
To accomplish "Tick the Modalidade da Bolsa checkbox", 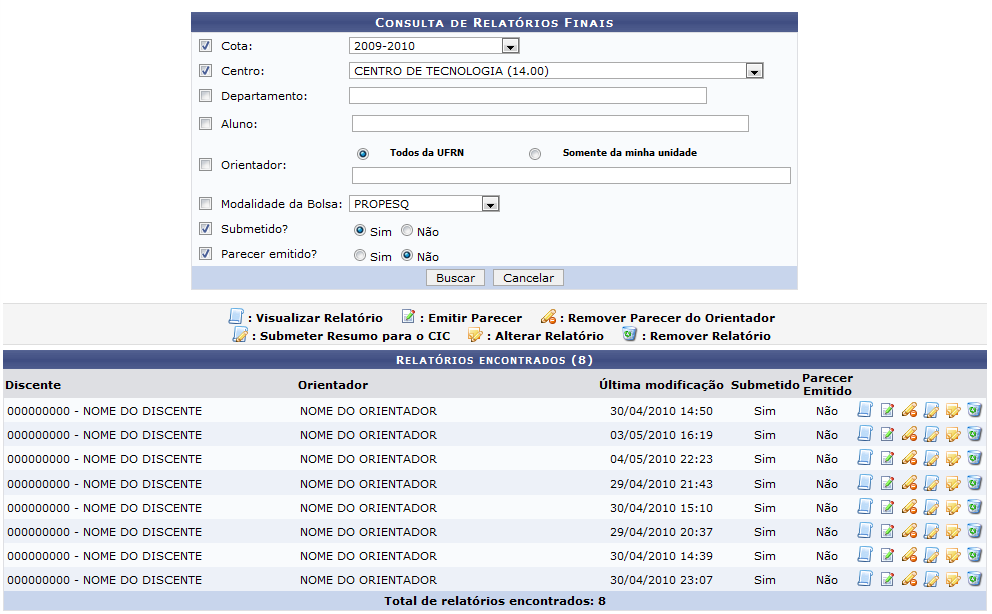I will (x=205, y=204).
